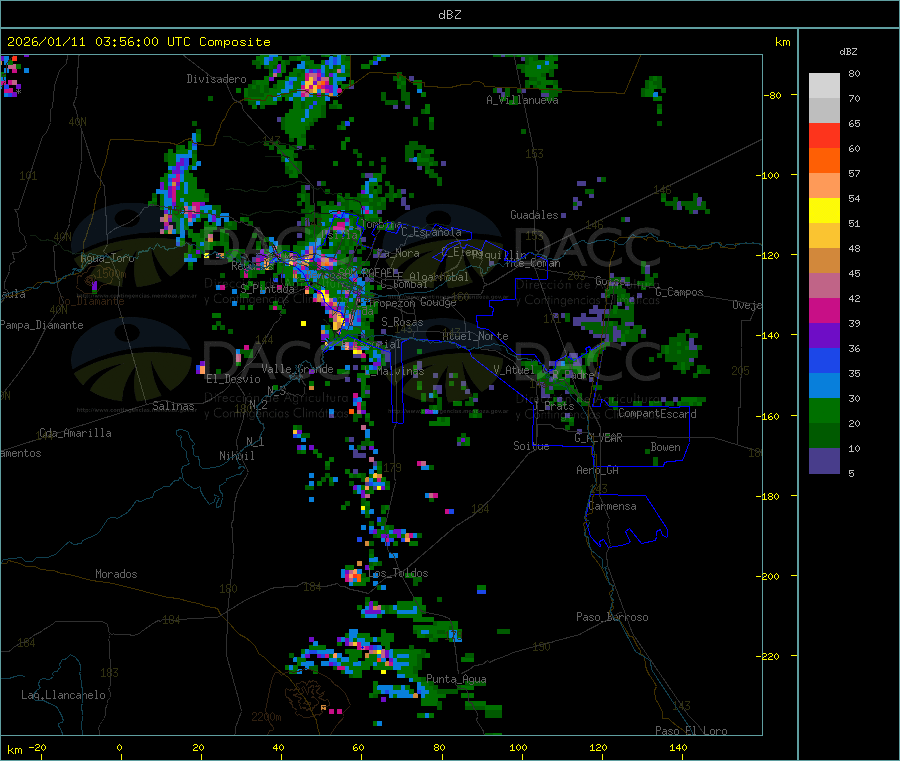
Task: Click the Paso_El_Loro place label
Action: tap(691, 731)
